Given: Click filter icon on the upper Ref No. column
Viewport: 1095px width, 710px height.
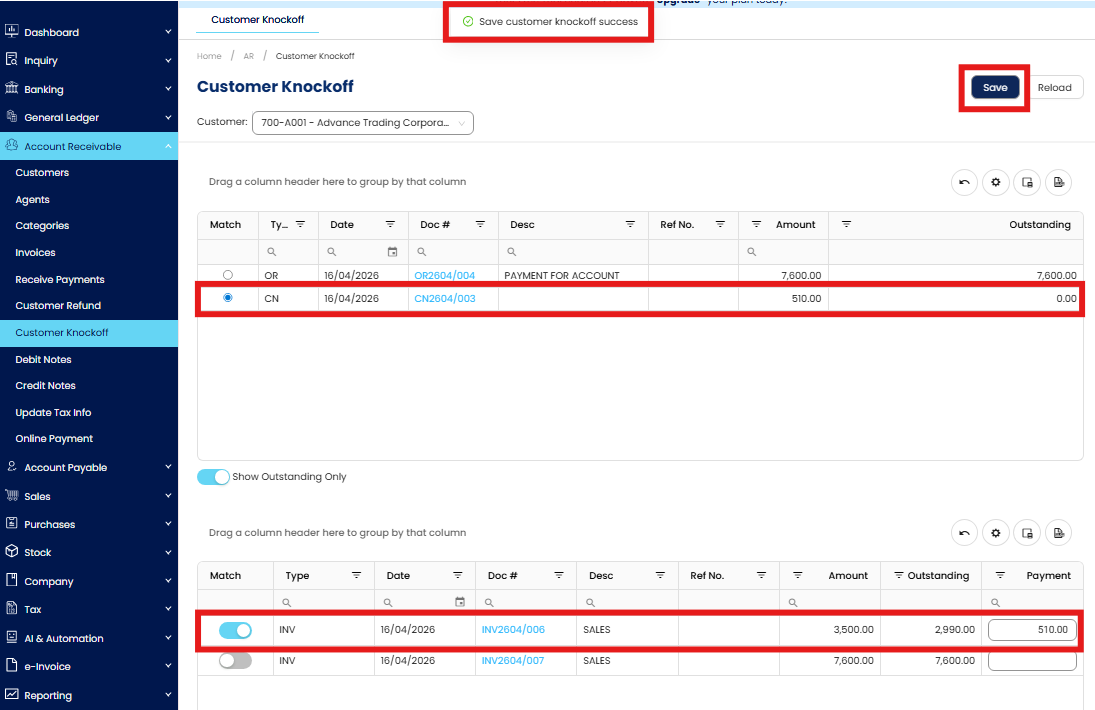Looking at the screenshot, I should pos(720,225).
